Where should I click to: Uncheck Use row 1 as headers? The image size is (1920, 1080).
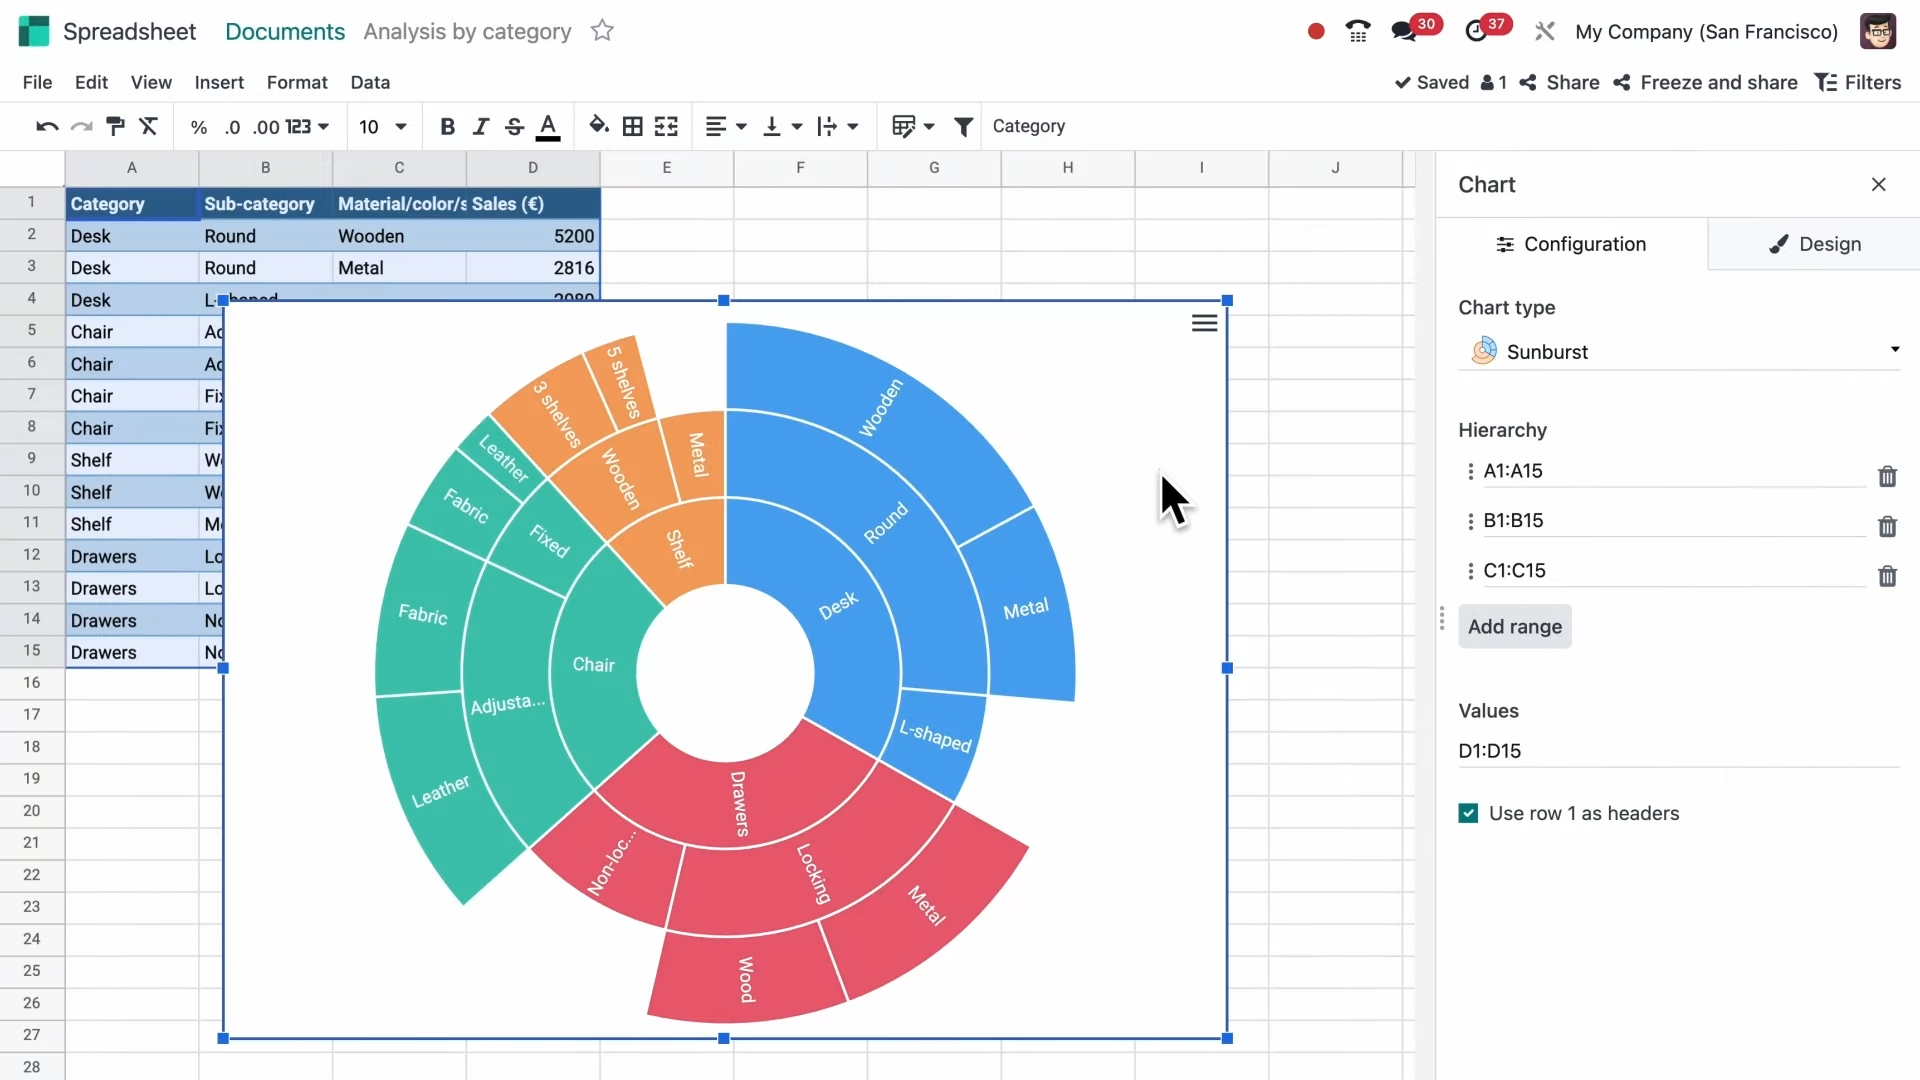(1468, 813)
